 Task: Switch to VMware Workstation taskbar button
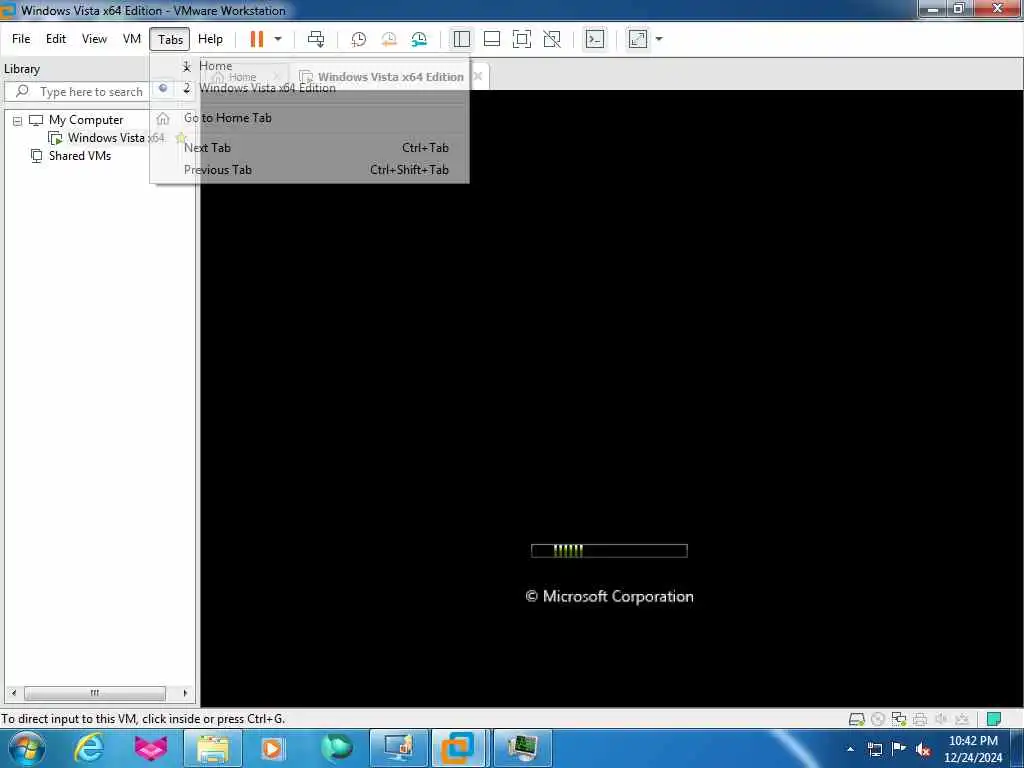tap(458, 748)
